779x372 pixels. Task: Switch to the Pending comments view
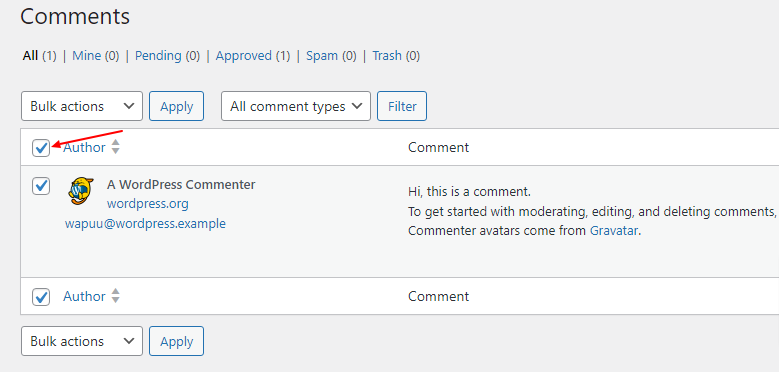(158, 56)
